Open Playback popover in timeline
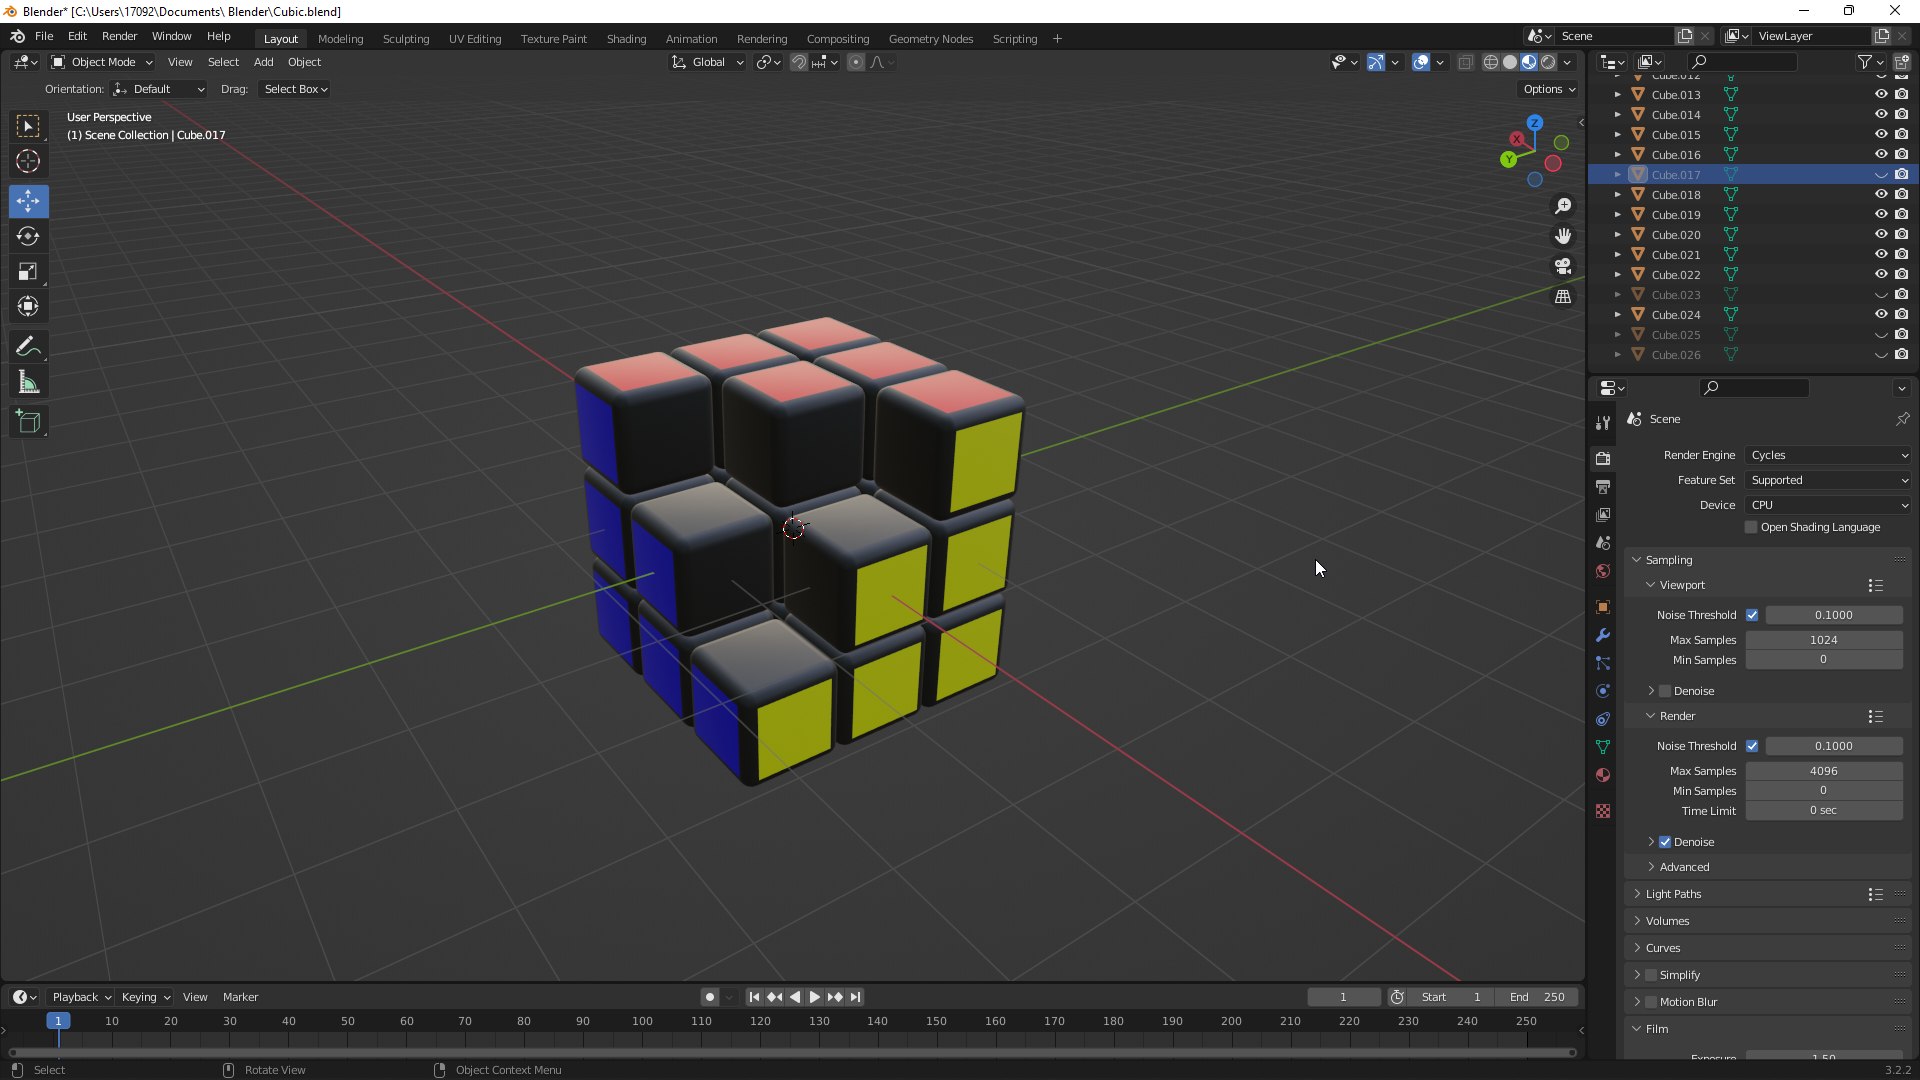This screenshot has height=1080, width=1920. pyautogui.click(x=81, y=997)
